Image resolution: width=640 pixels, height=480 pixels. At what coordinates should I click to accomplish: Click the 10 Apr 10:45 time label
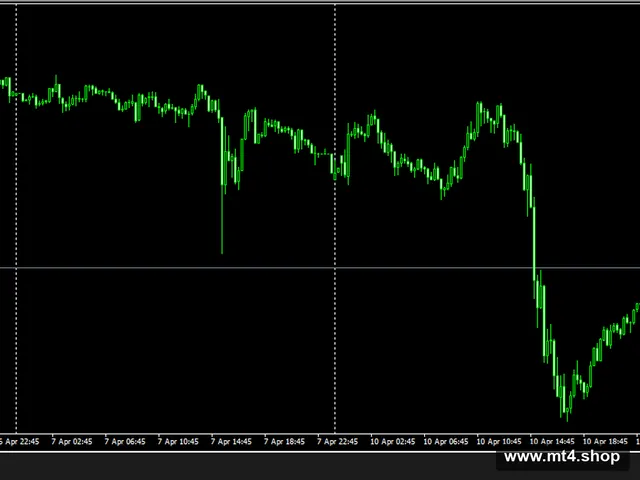(499, 442)
